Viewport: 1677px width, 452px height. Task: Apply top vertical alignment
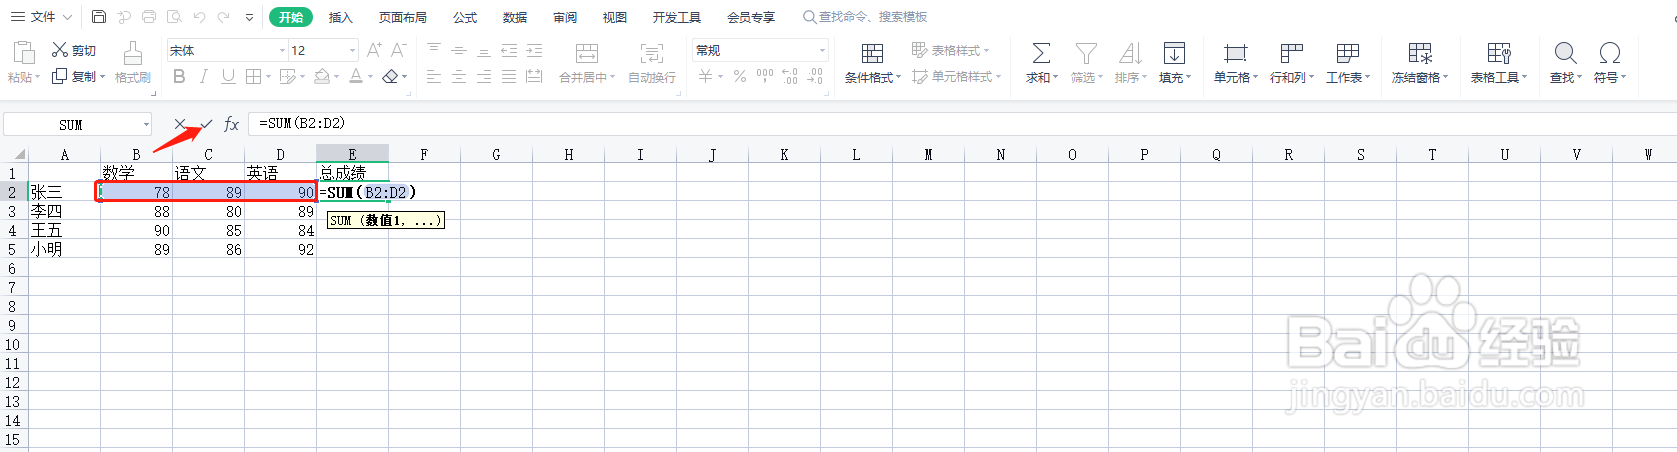[x=434, y=50]
